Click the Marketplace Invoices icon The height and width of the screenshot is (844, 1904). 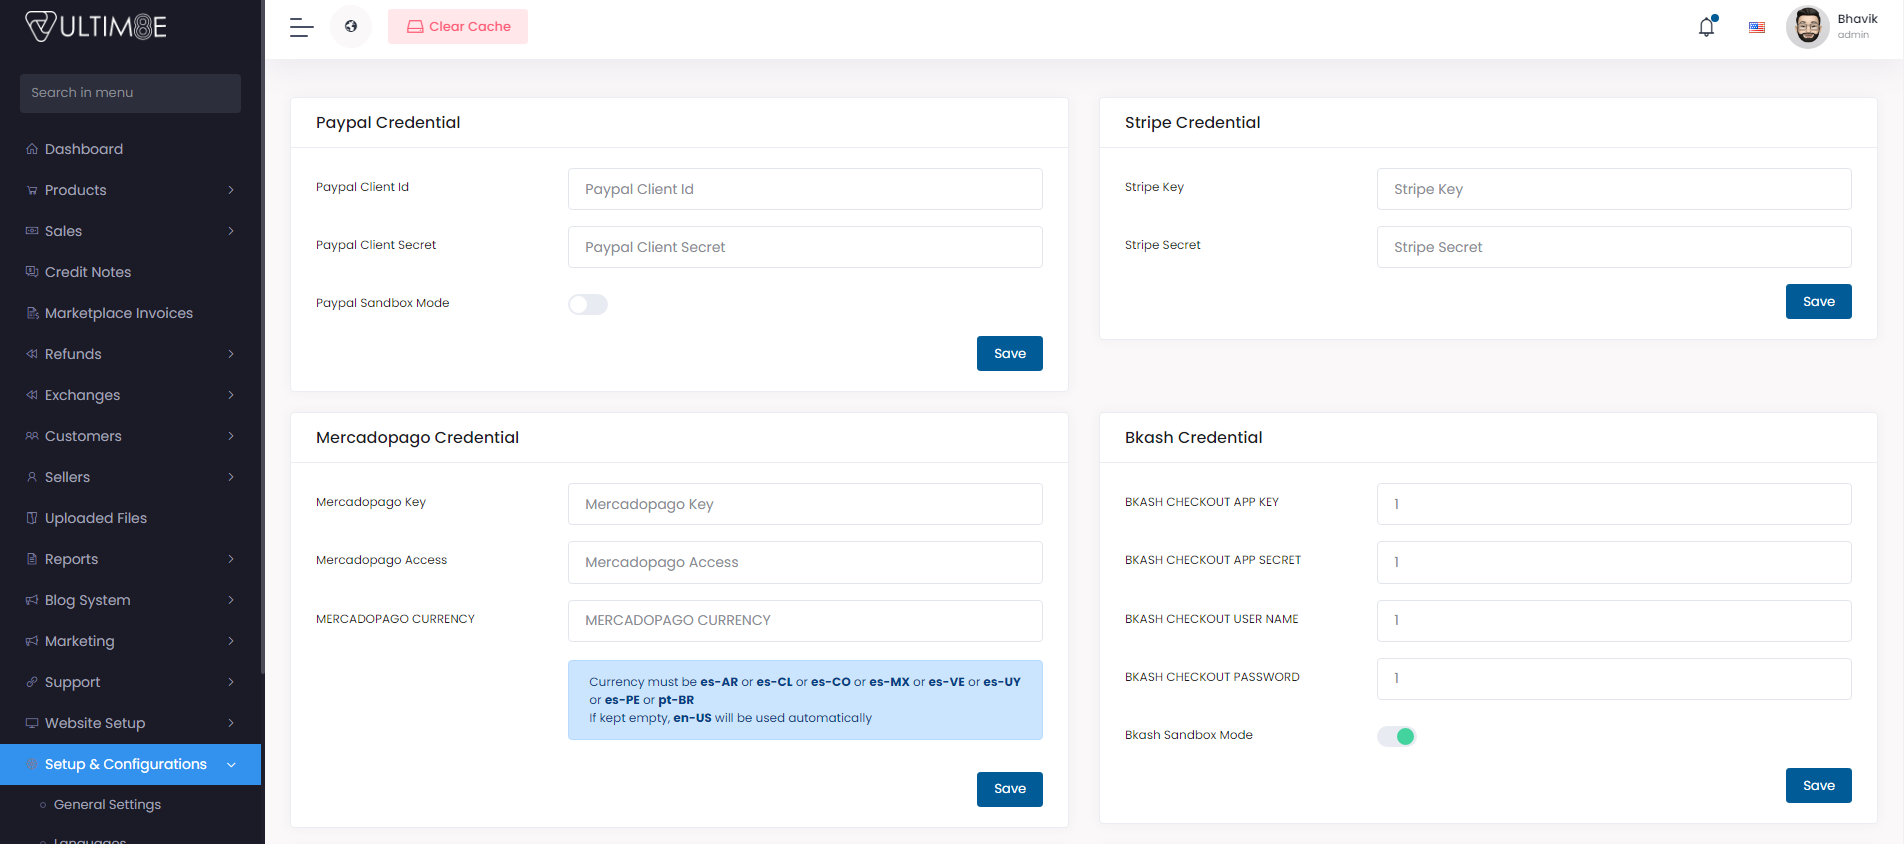[32, 313]
